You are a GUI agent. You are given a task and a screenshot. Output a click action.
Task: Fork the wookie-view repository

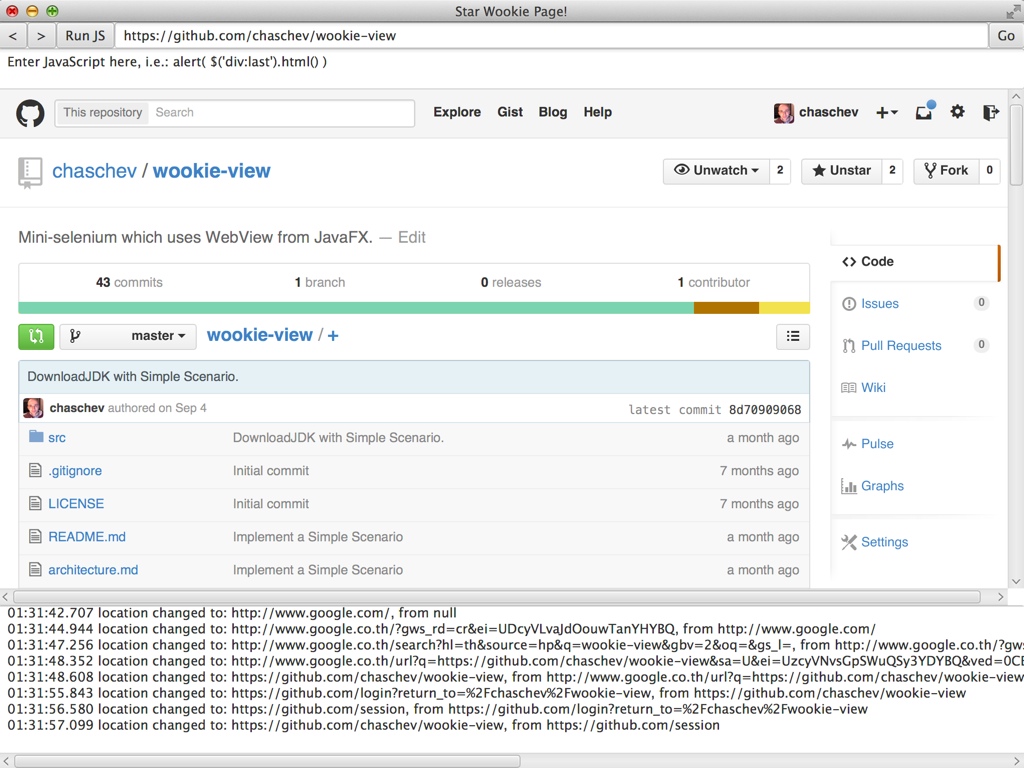point(946,171)
